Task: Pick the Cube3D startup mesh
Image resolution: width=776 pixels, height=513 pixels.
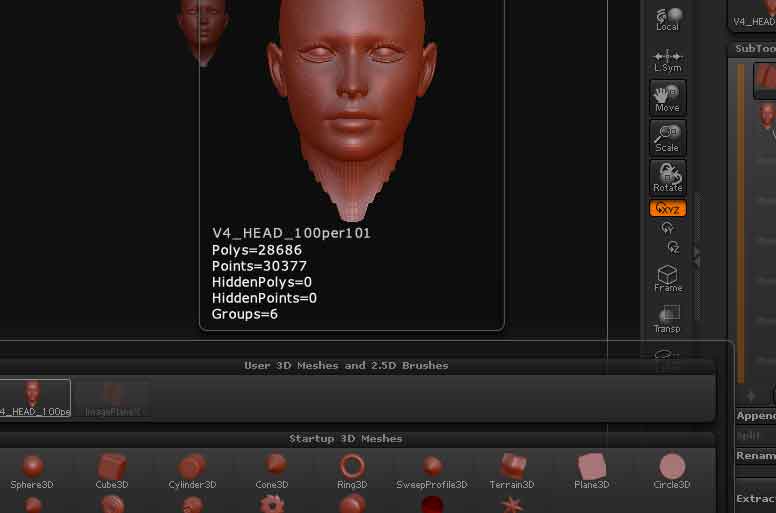Action: coord(112,471)
